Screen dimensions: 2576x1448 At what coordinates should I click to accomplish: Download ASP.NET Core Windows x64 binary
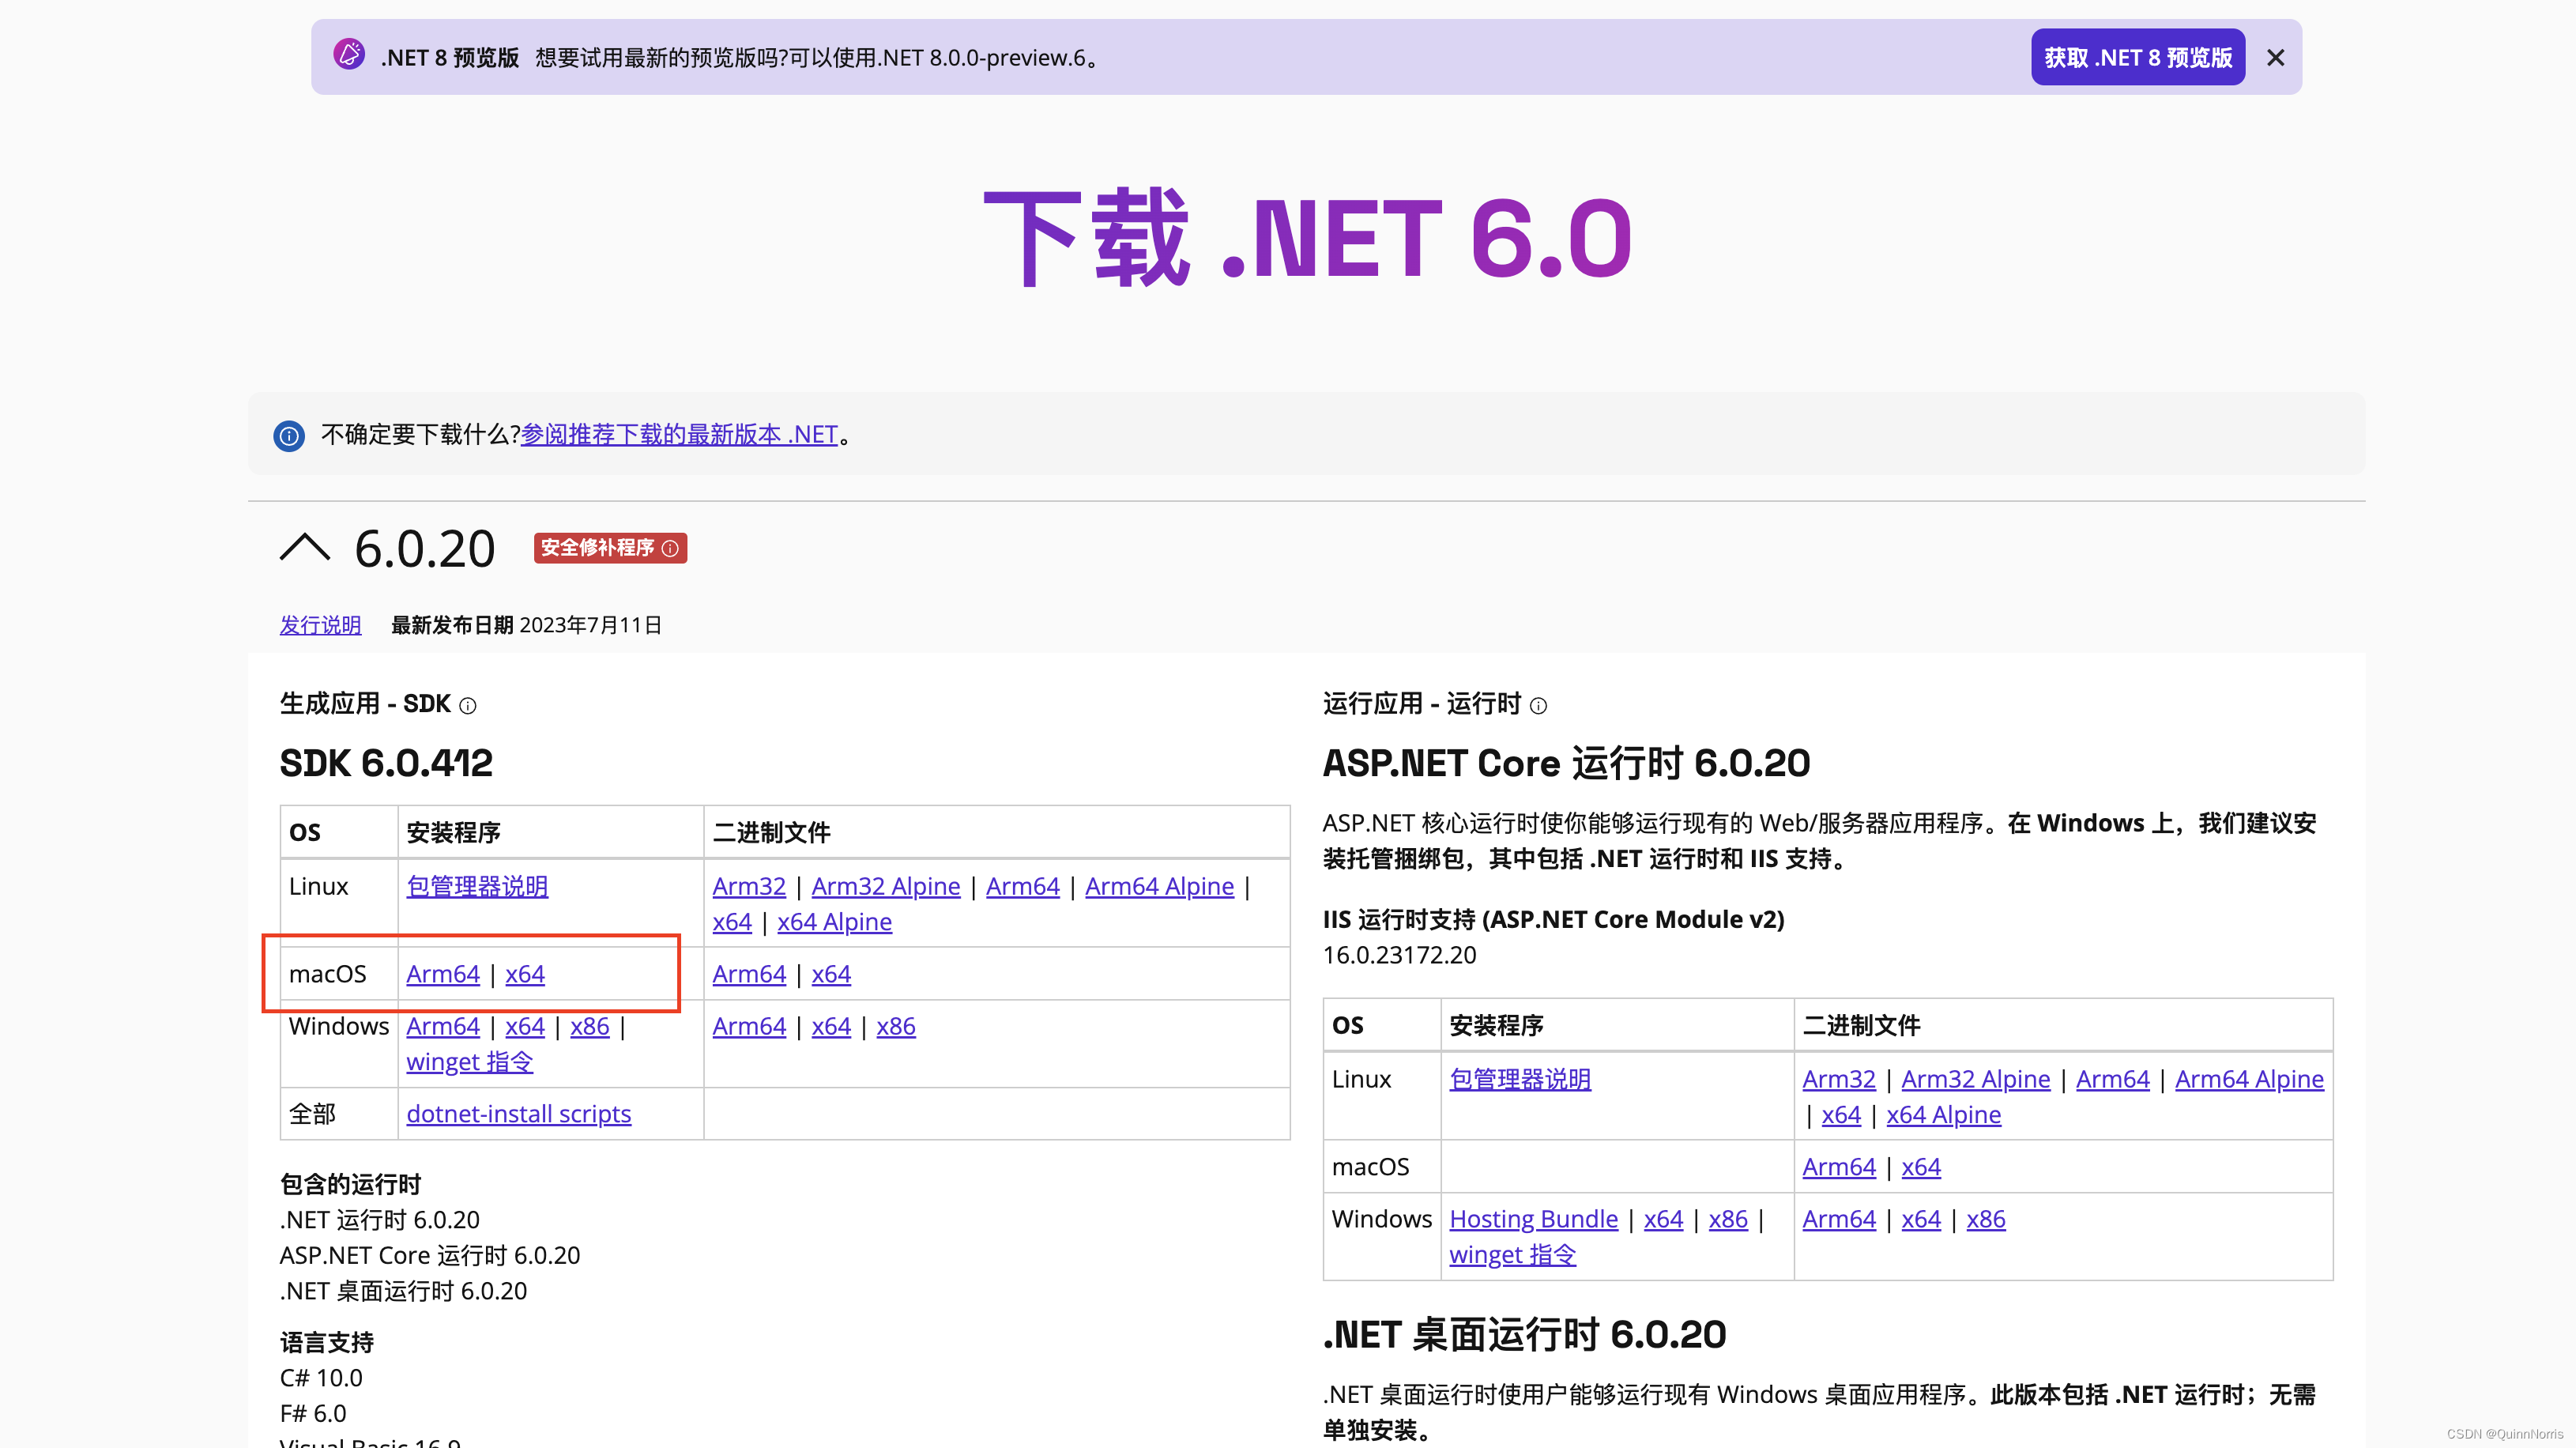[x=1921, y=1219]
